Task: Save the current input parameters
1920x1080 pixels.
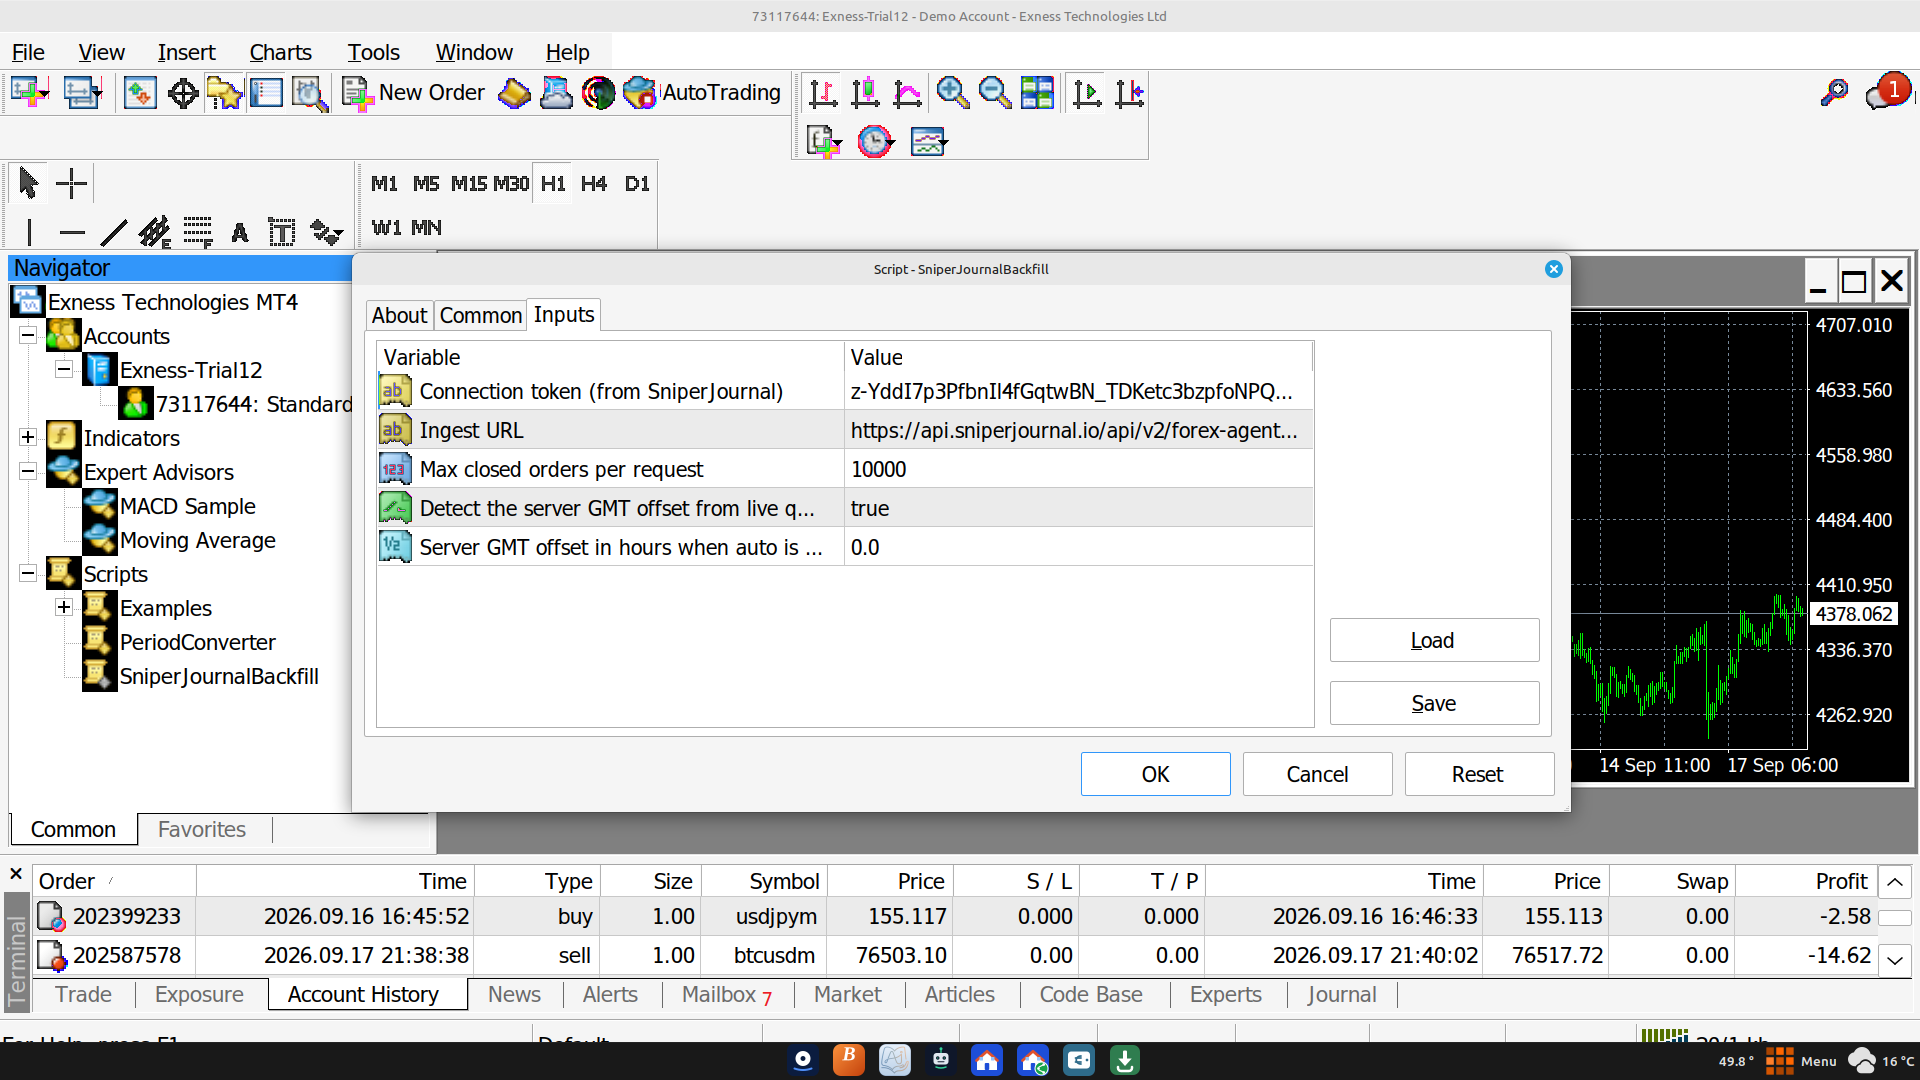Action: point(1434,703)
